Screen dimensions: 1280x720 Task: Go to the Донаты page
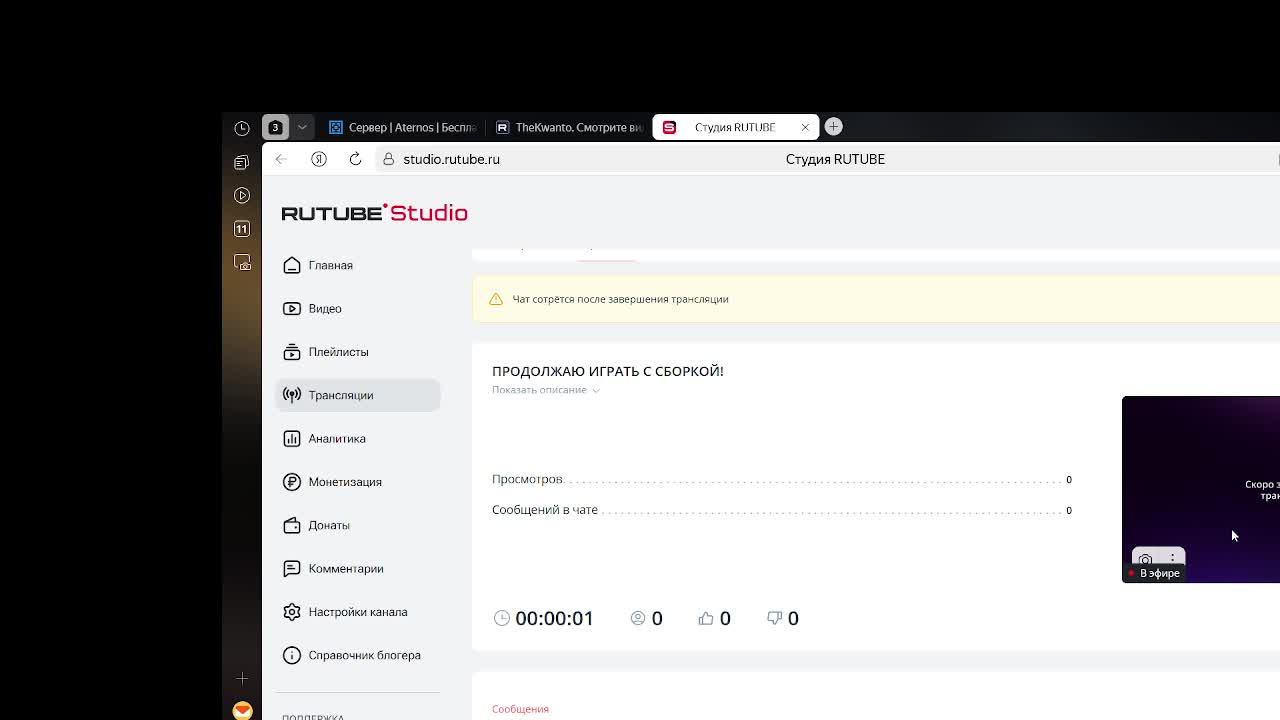point(357,525)
